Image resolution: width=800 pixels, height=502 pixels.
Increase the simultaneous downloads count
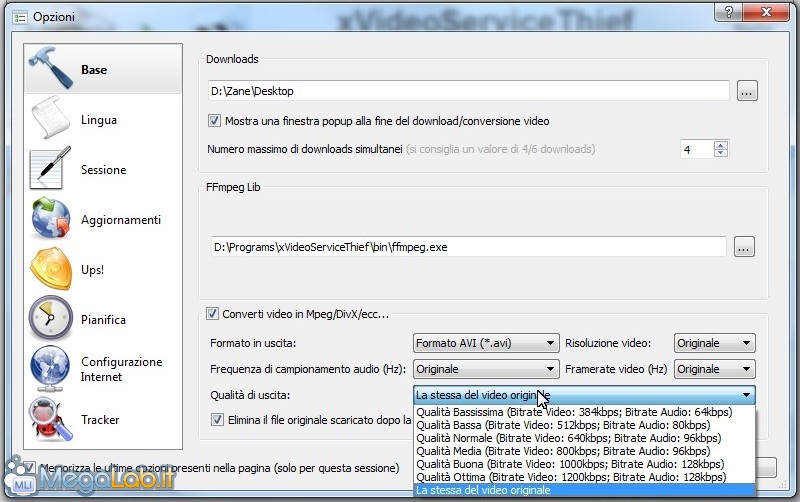coord(720,145)
